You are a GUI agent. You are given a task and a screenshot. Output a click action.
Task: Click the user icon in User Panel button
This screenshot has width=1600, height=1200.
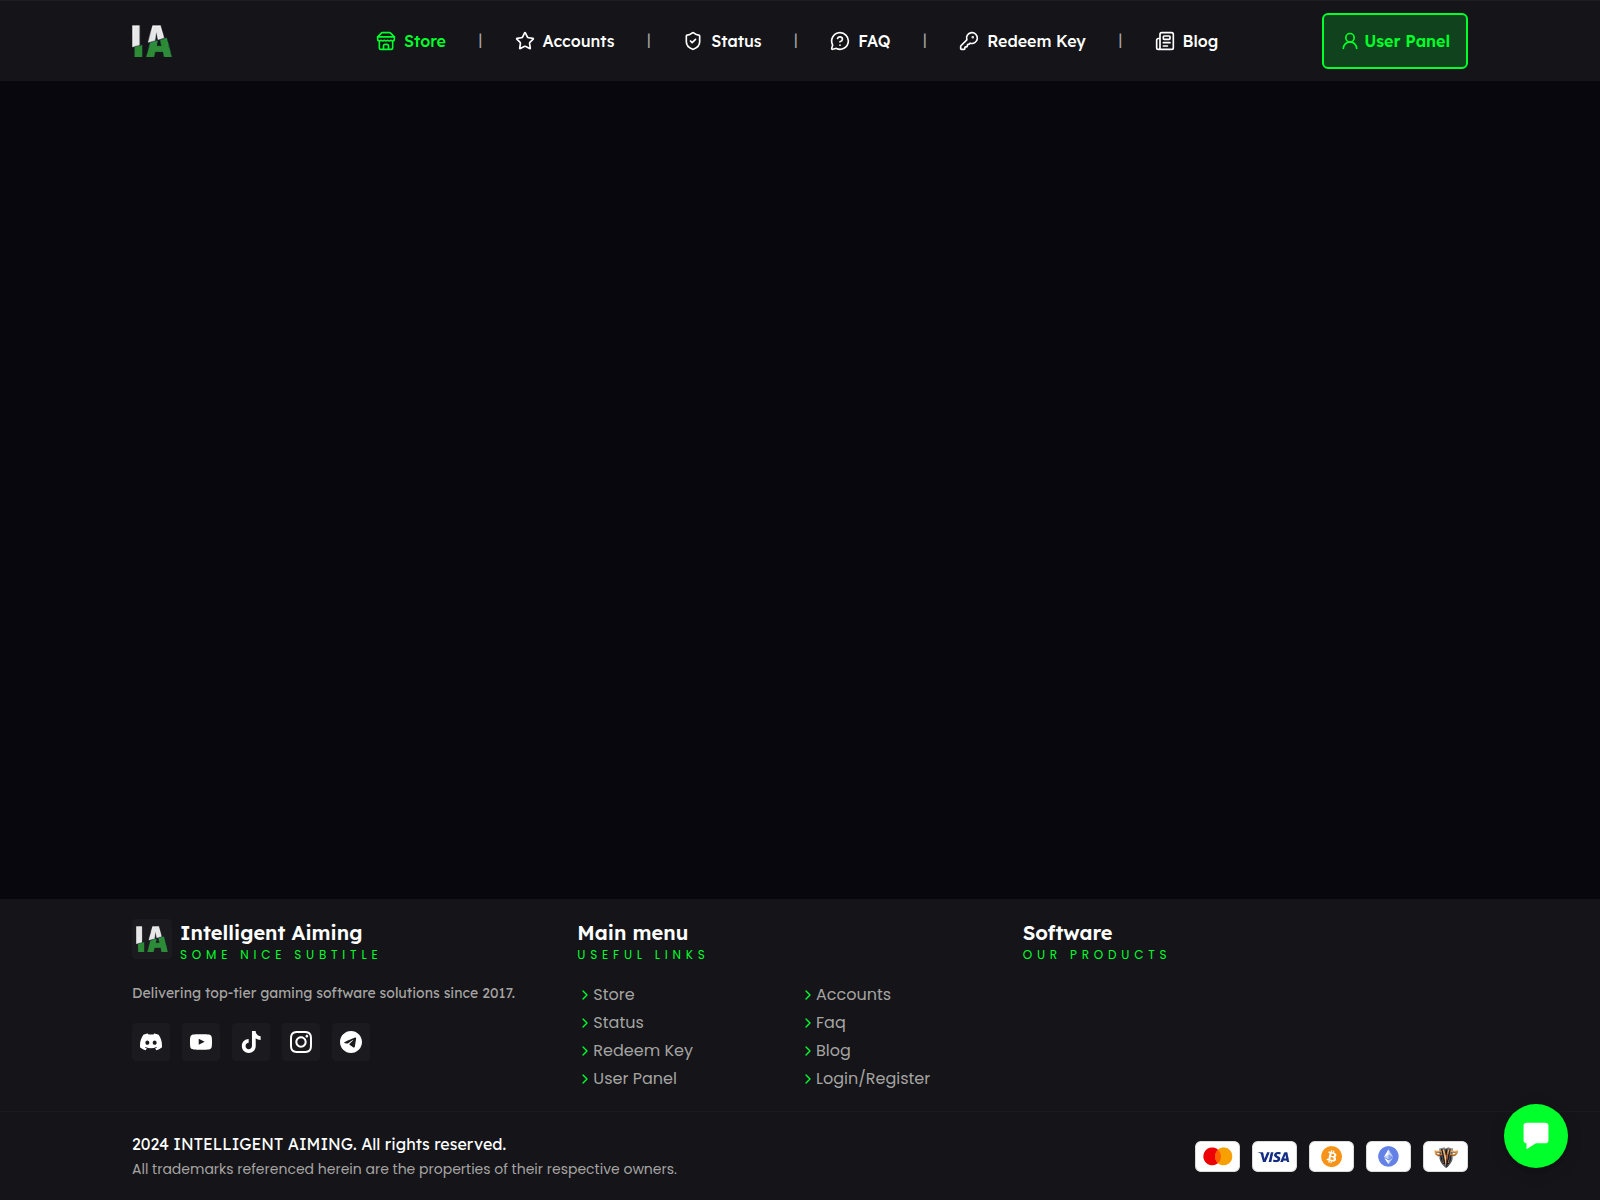click(x=1350, y=41)
